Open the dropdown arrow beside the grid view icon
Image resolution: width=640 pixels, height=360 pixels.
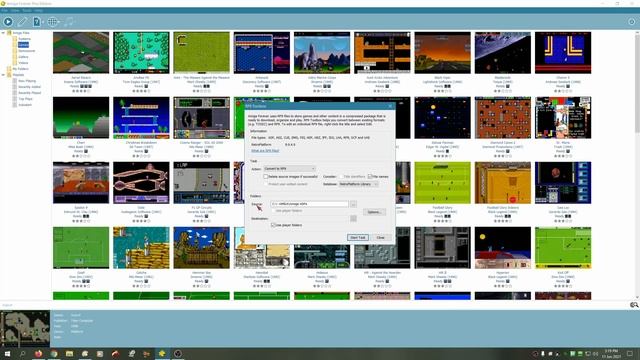coord(59,22)
